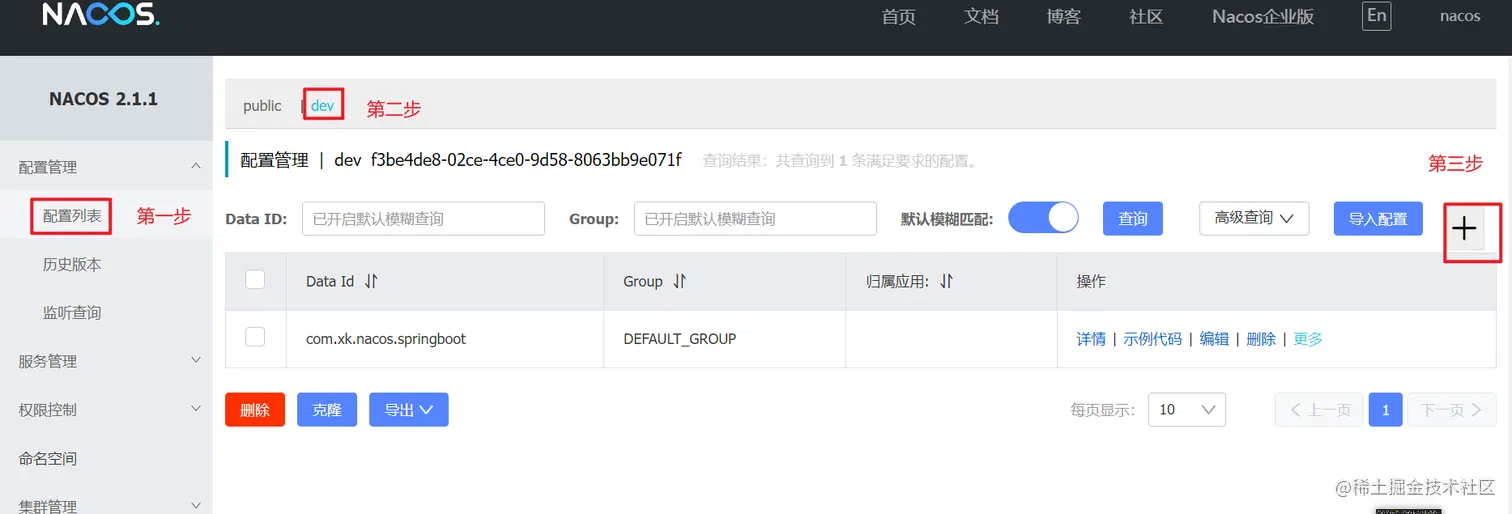Image resolution: width=1512 pixels, height=514 pixels.
Task: Click 编辑 link in the config row
Action: 1214,339
